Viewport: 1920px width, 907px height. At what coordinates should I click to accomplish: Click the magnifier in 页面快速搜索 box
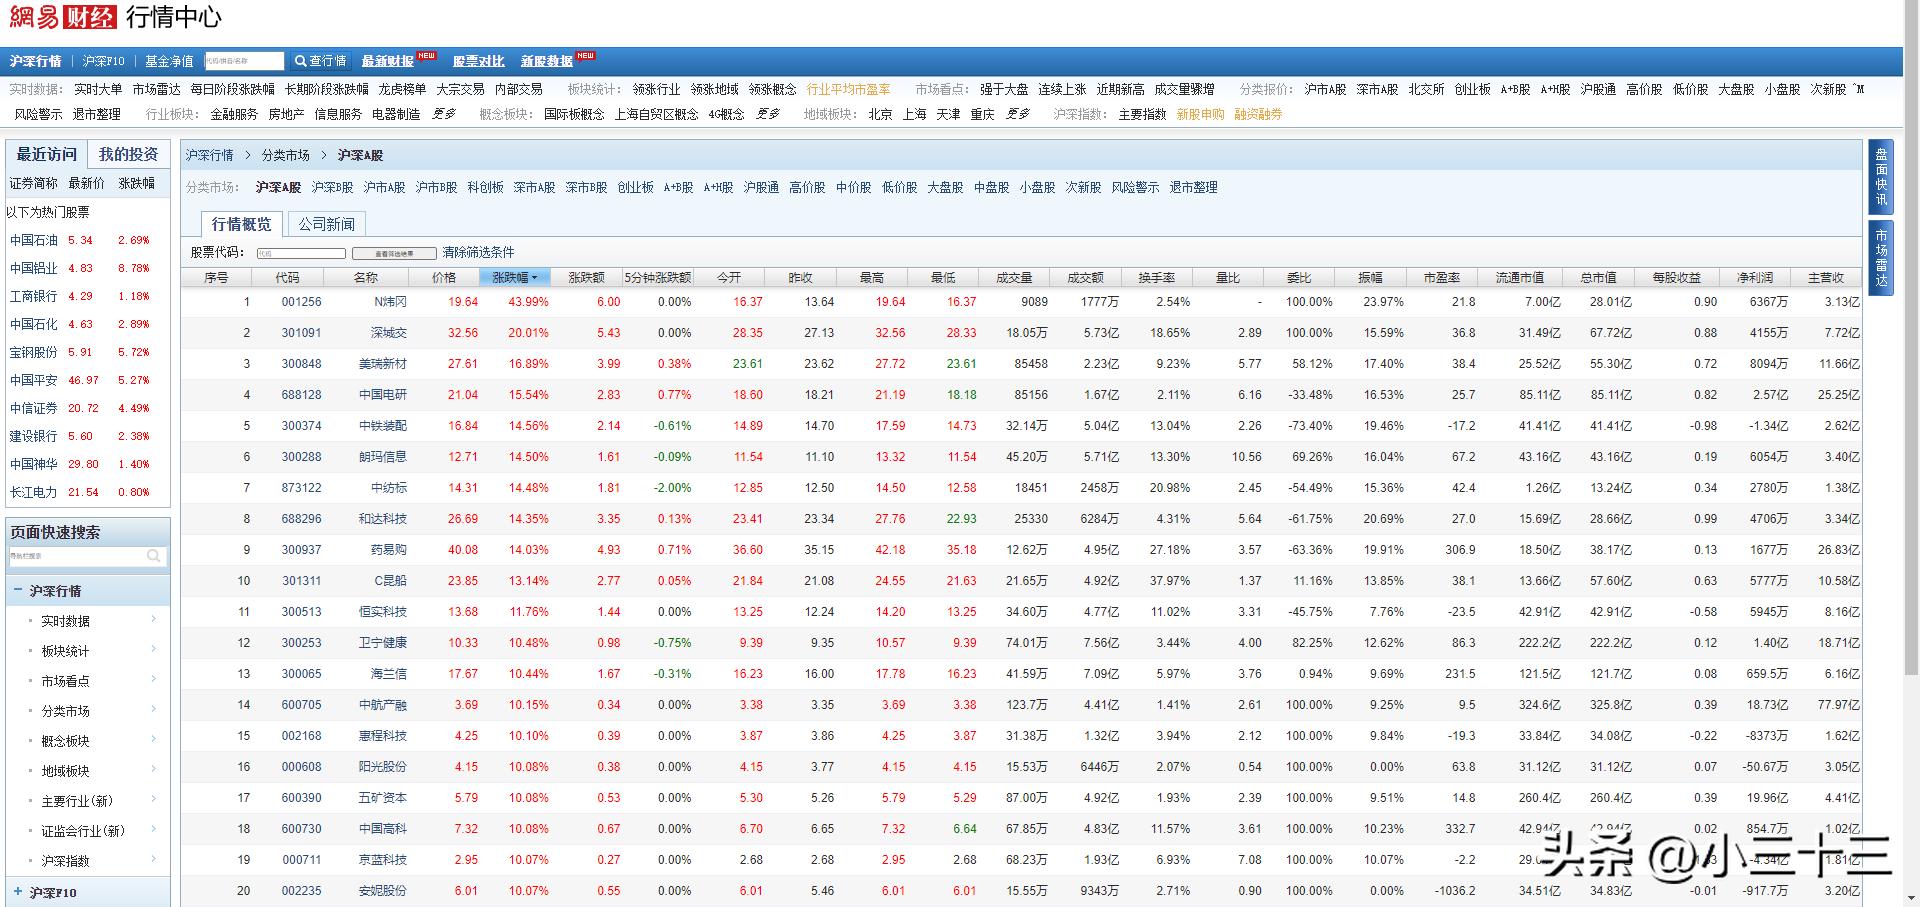point(153,556)
